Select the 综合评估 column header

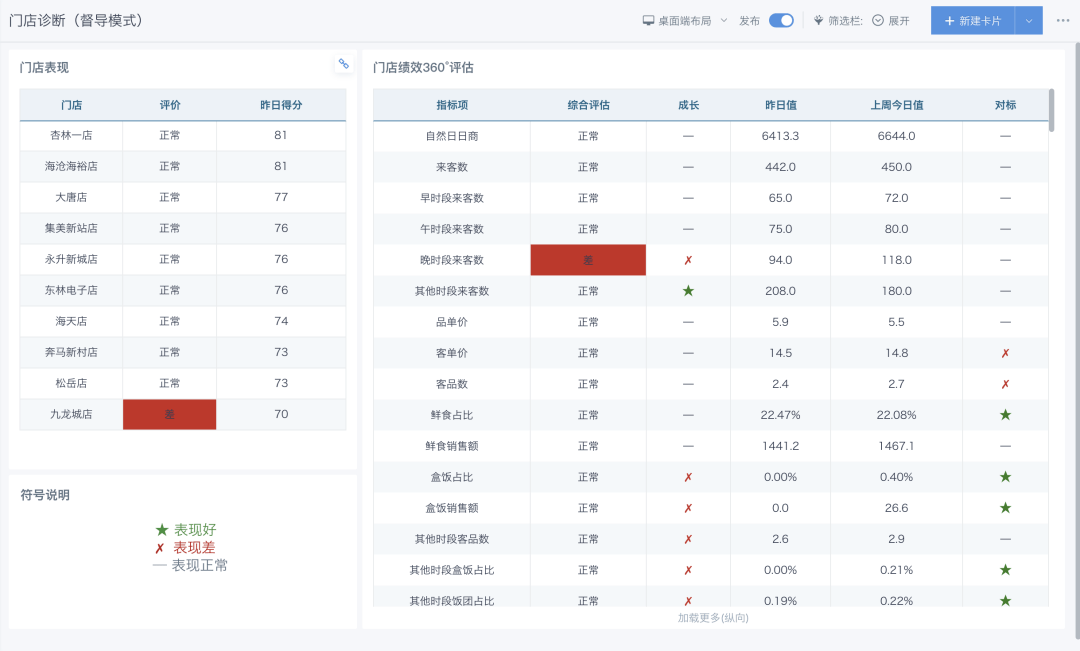point(588,104)
